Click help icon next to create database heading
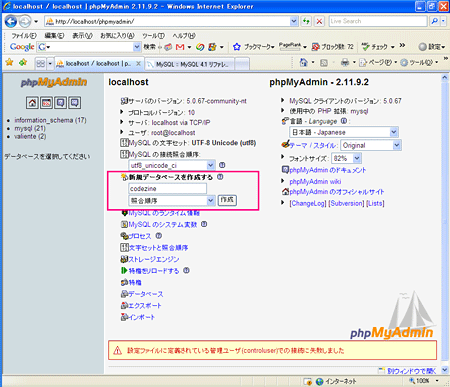 click(x=220, y=177)
